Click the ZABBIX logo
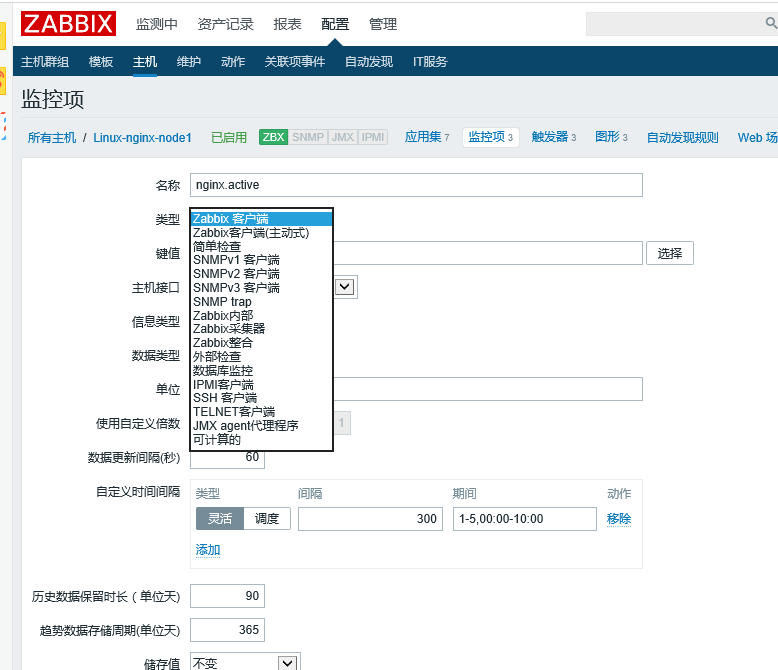The width and height of the screenshot is (778, 670). pos(68,23)
